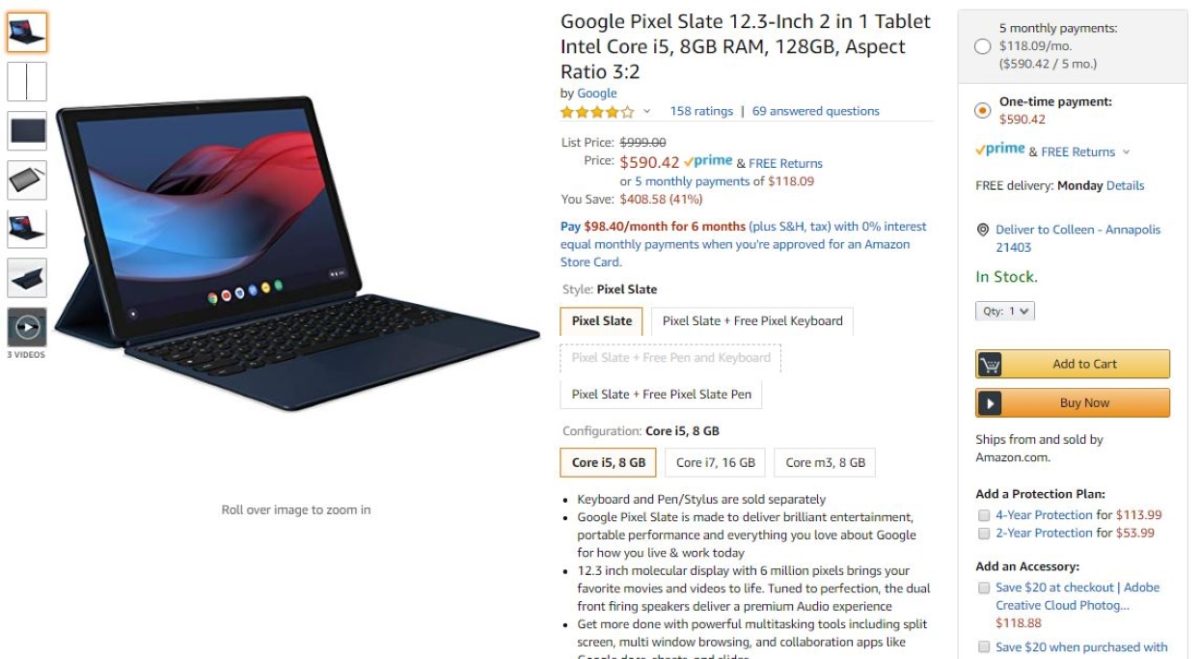Open the 158 ratings link
The image size is (1200, 659).
(x=701, y=111)
